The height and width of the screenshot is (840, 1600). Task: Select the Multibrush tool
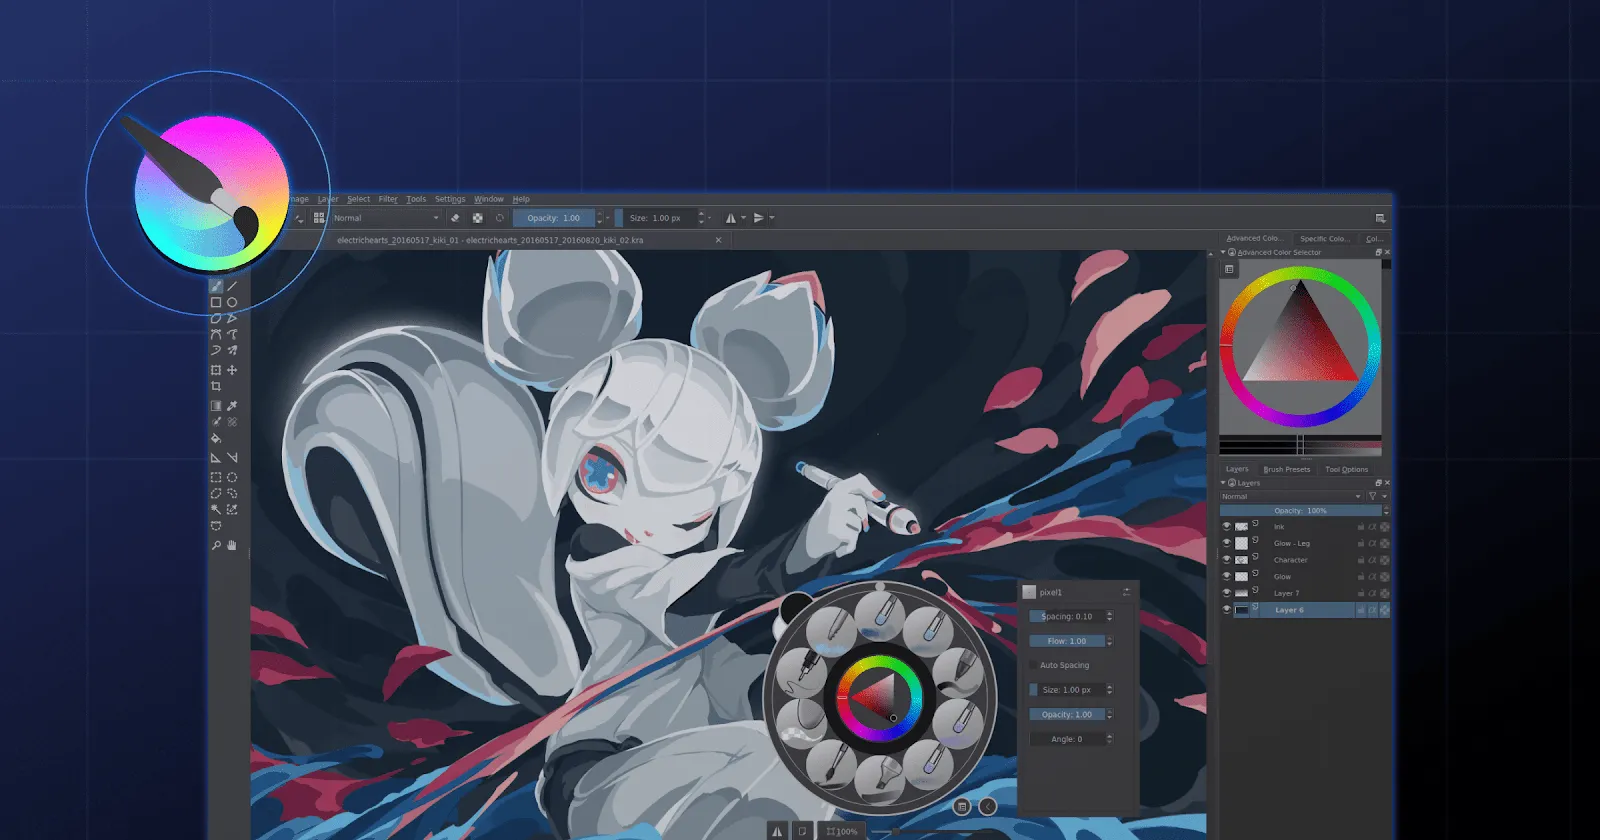pos(232,350)
